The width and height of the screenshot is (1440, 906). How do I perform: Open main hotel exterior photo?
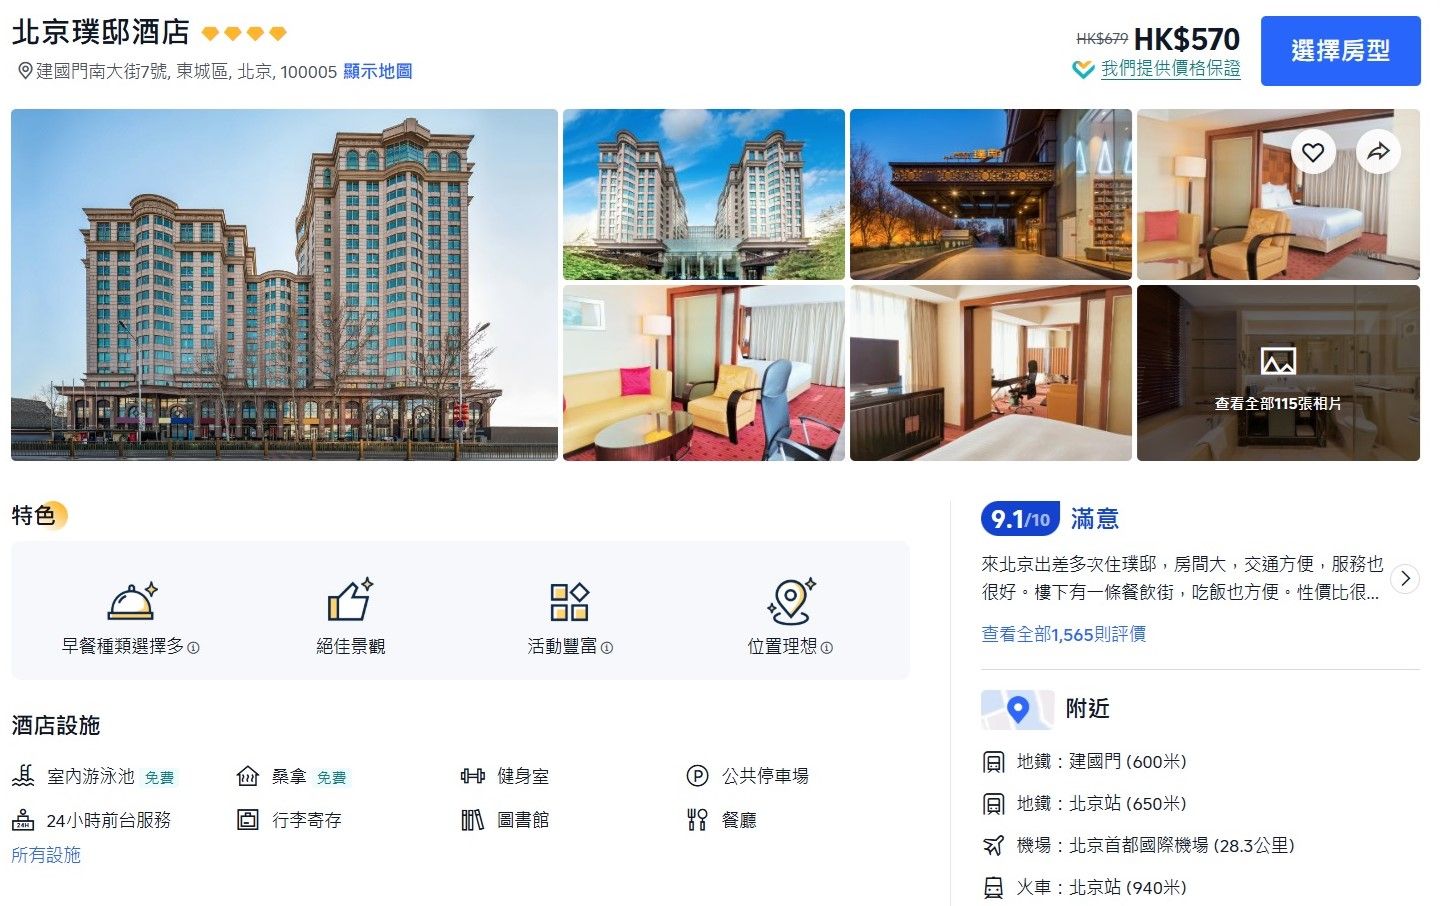tap(284, 285)
